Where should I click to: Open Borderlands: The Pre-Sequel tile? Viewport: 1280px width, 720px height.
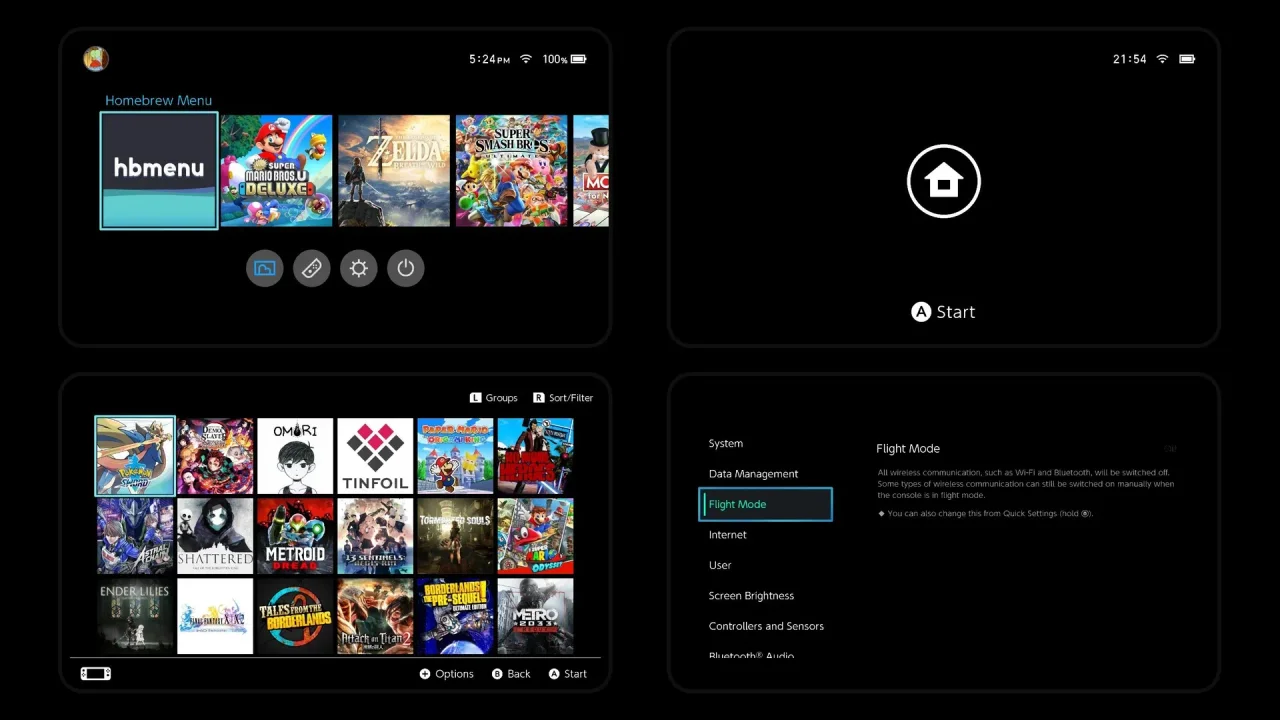tap(455, 616)
